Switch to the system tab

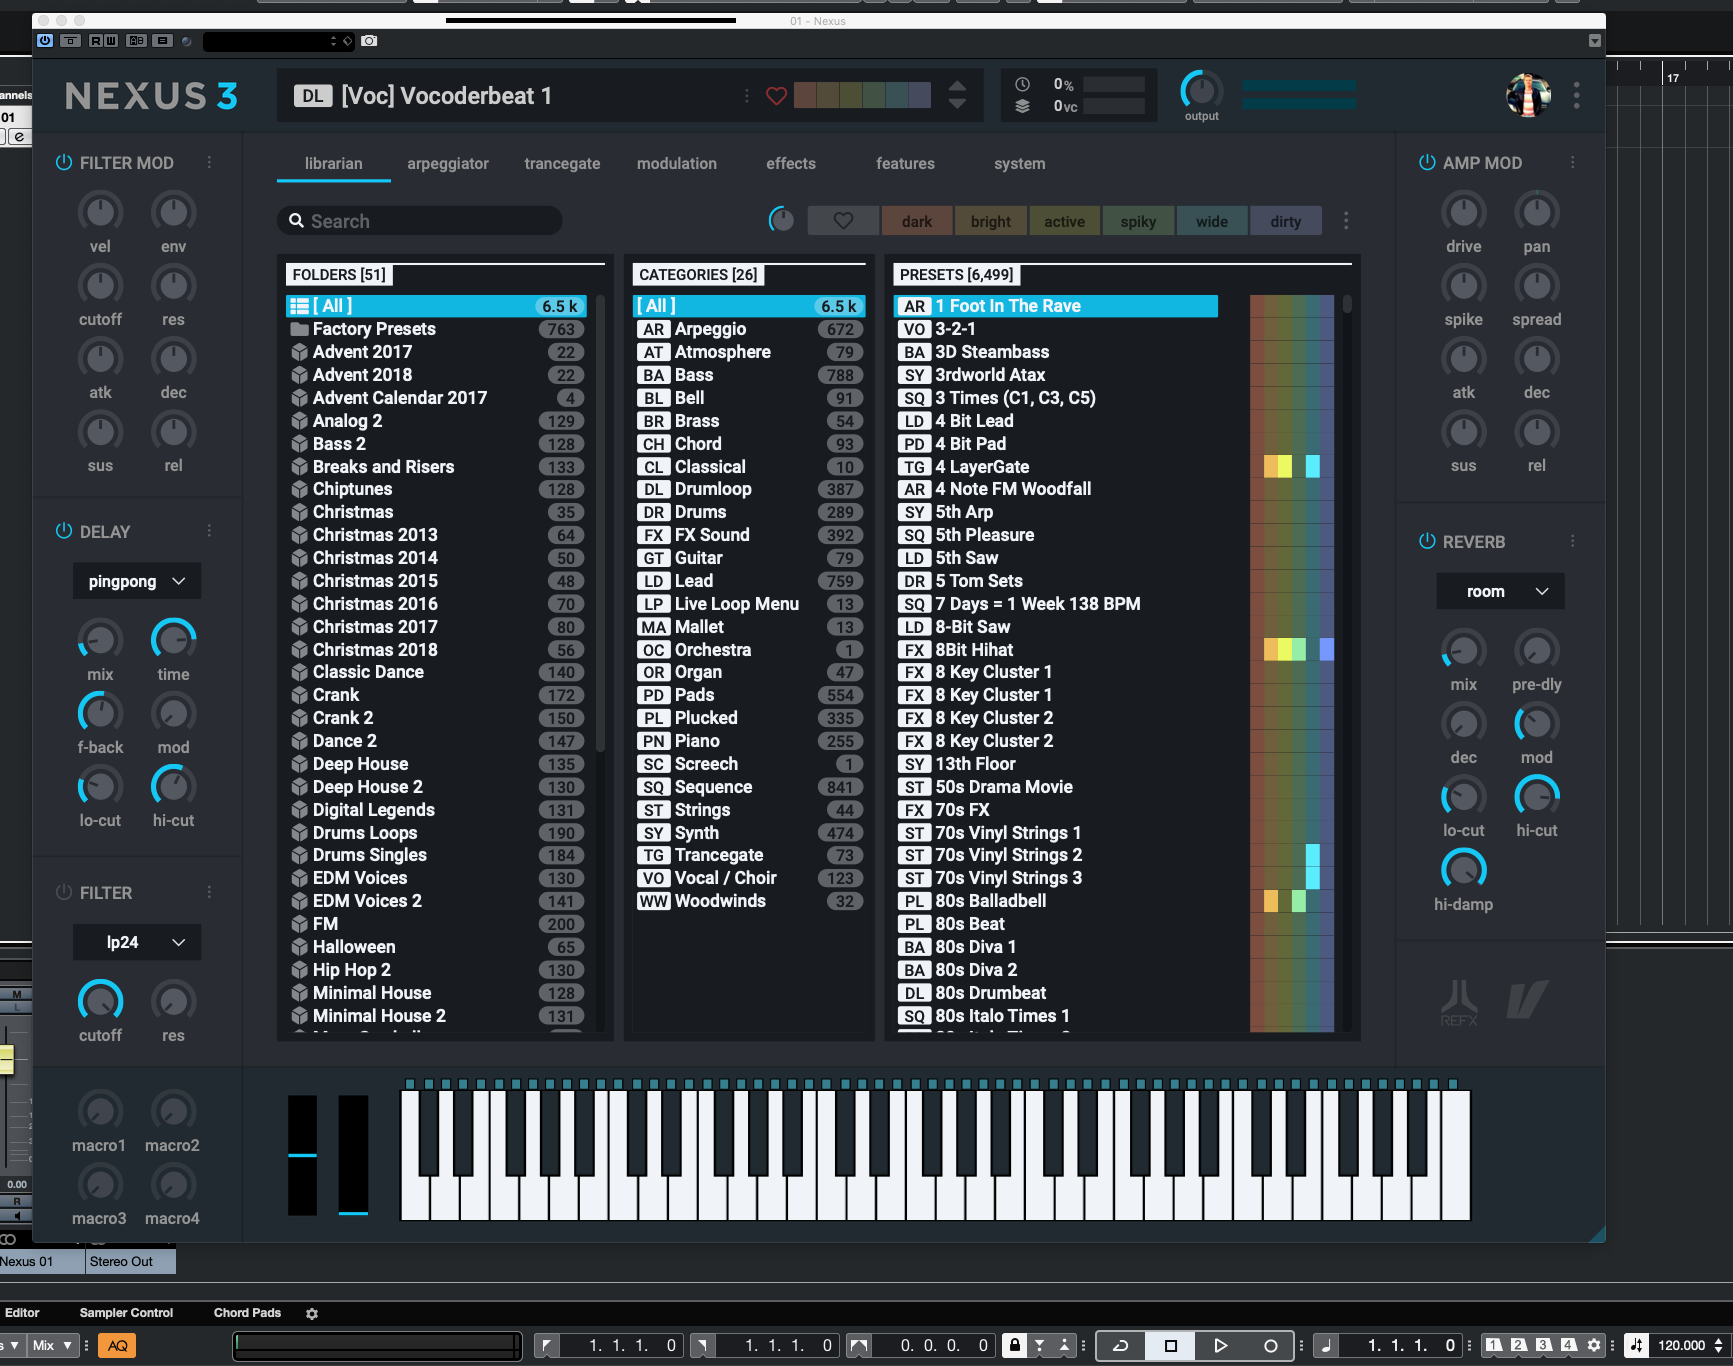[1020, 163]
